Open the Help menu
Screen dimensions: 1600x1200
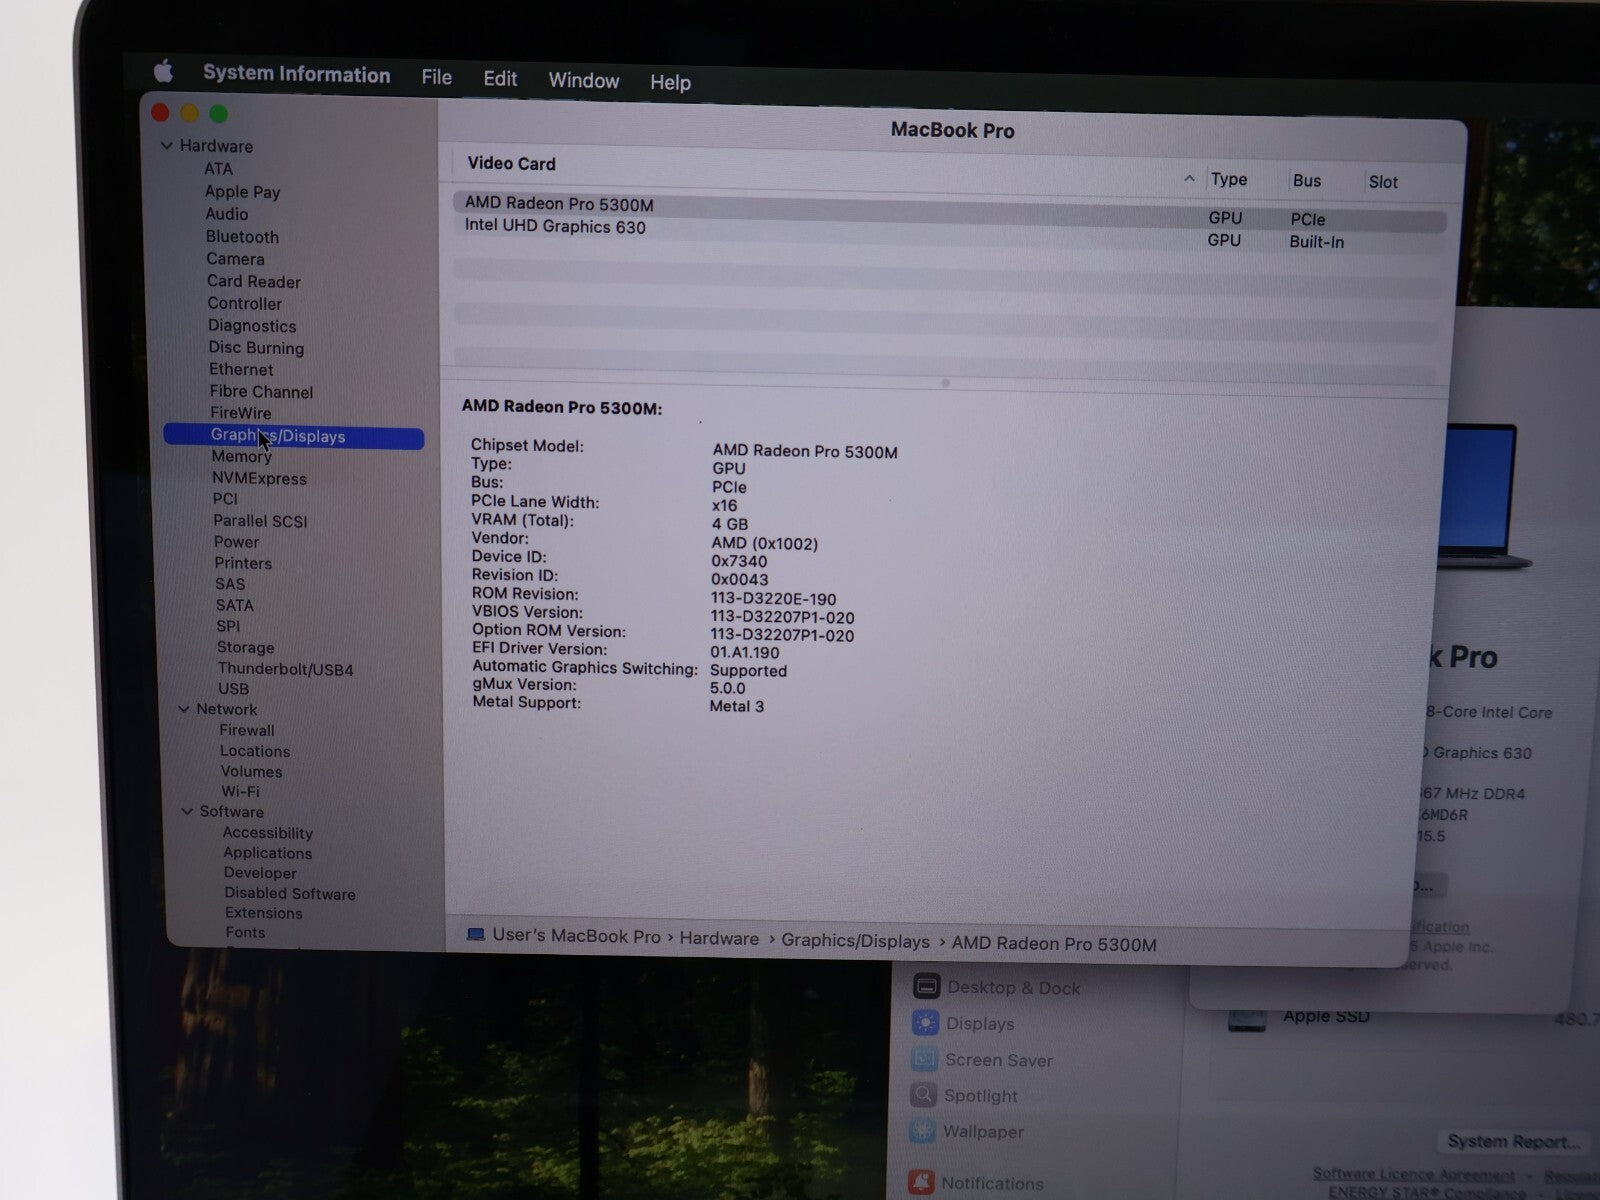(x=670, y=82)
